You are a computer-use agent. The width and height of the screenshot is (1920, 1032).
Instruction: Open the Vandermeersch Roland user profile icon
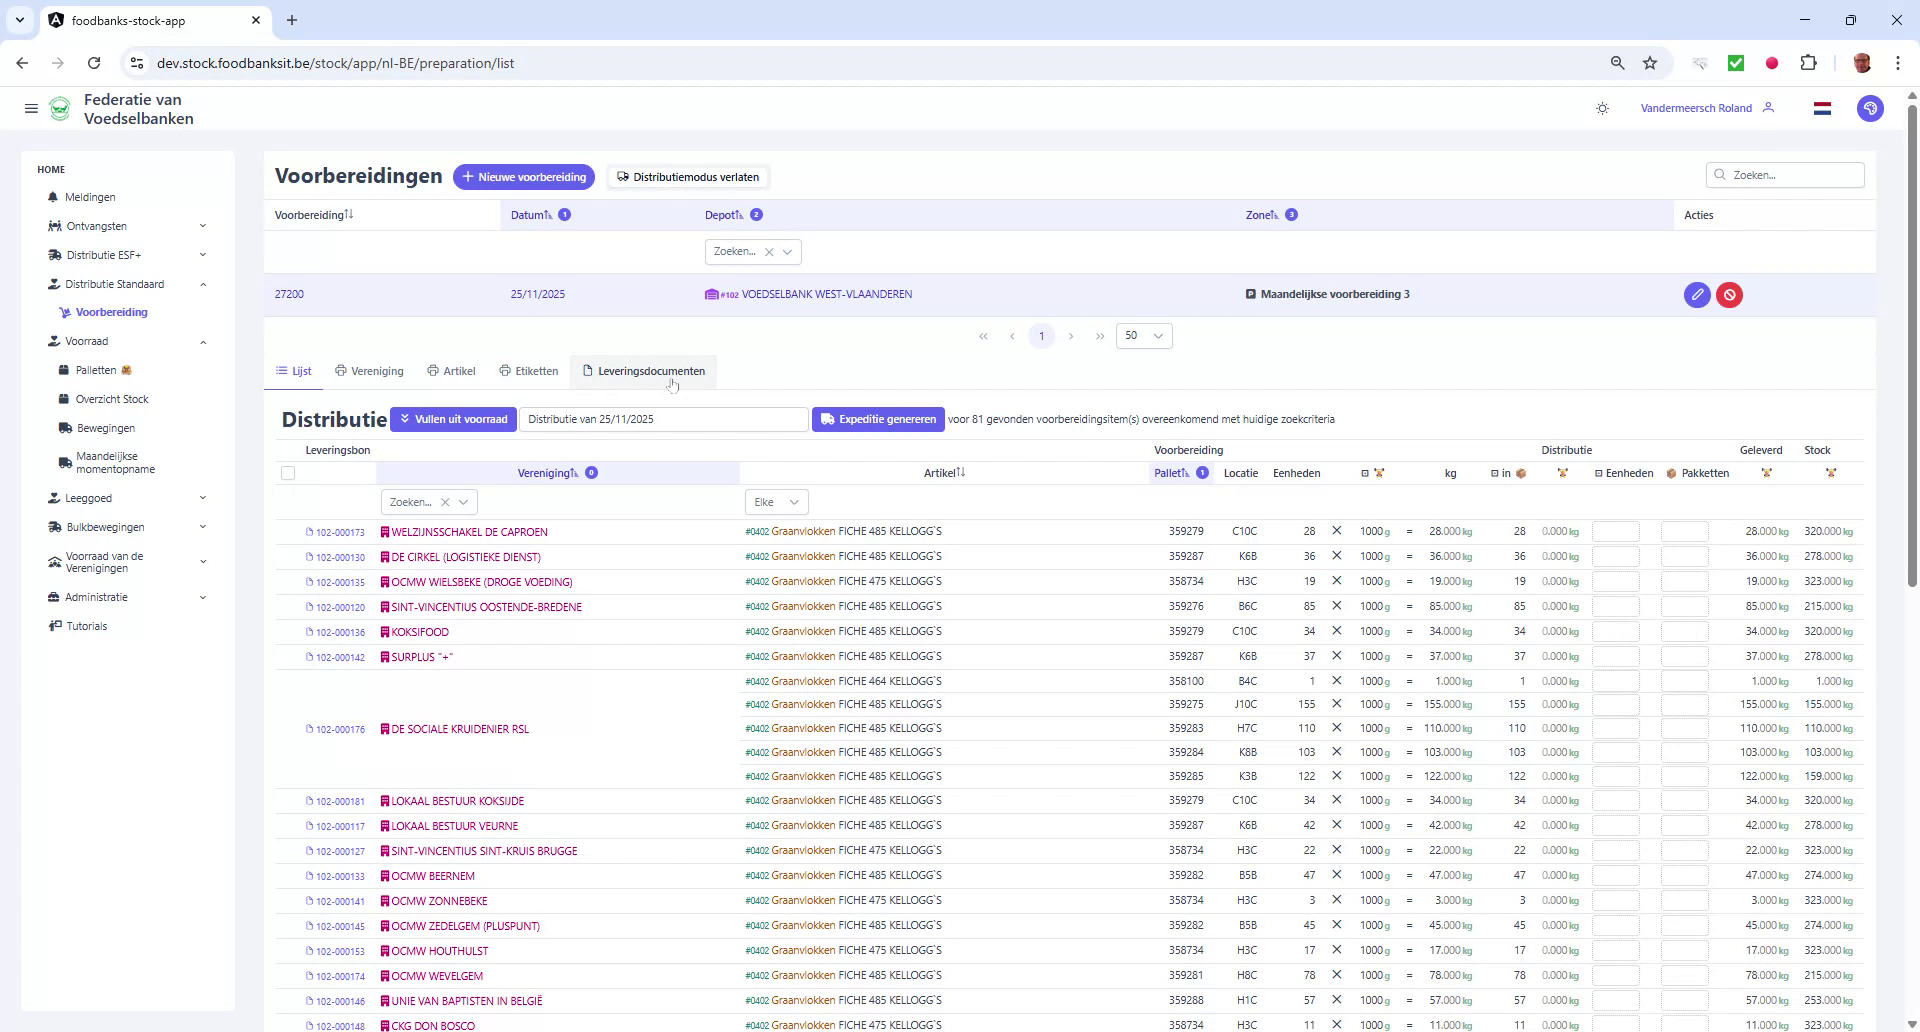point(1770,108)
